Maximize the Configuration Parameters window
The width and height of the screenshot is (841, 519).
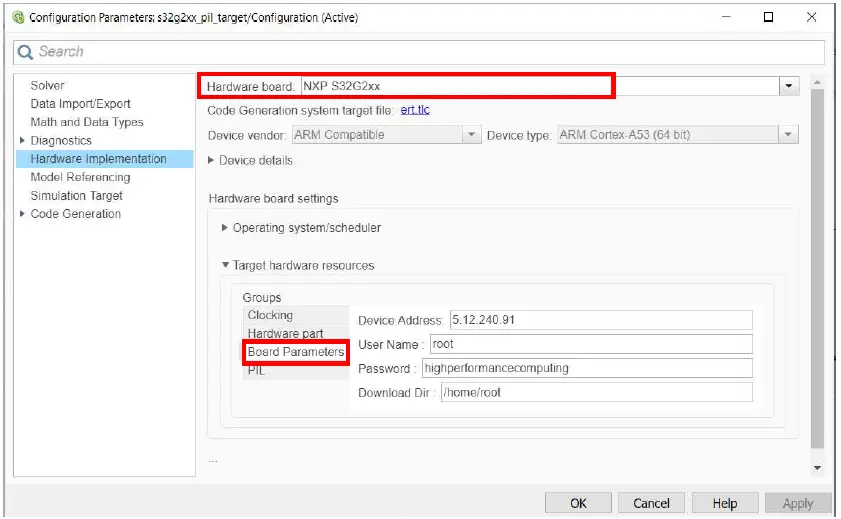tap(768, 17)
